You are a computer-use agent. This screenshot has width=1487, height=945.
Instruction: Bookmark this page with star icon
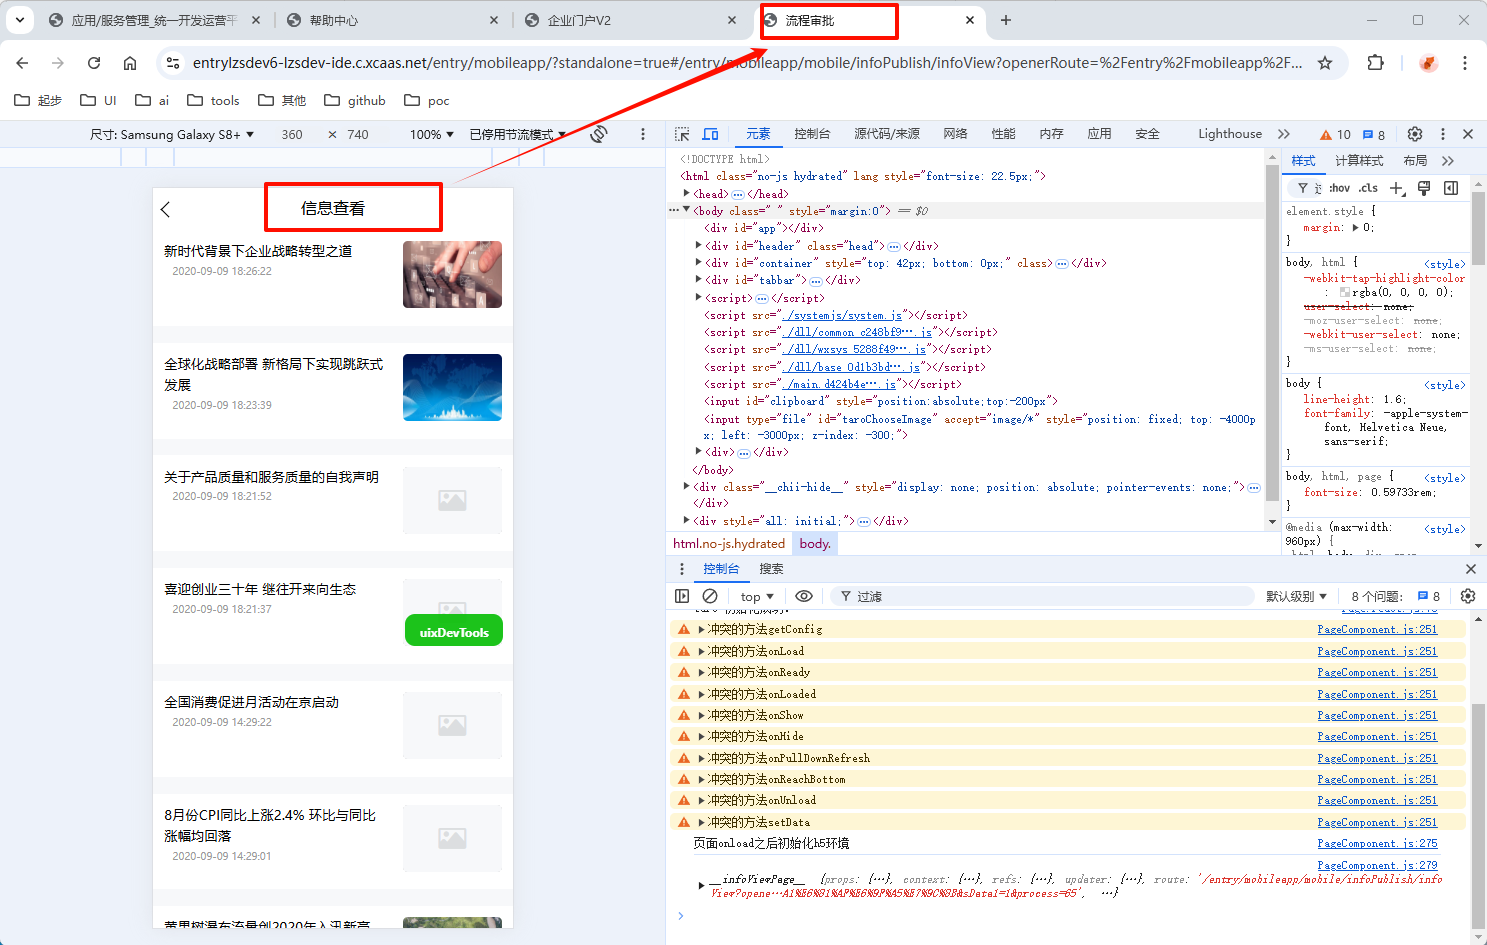point(1325,63)
